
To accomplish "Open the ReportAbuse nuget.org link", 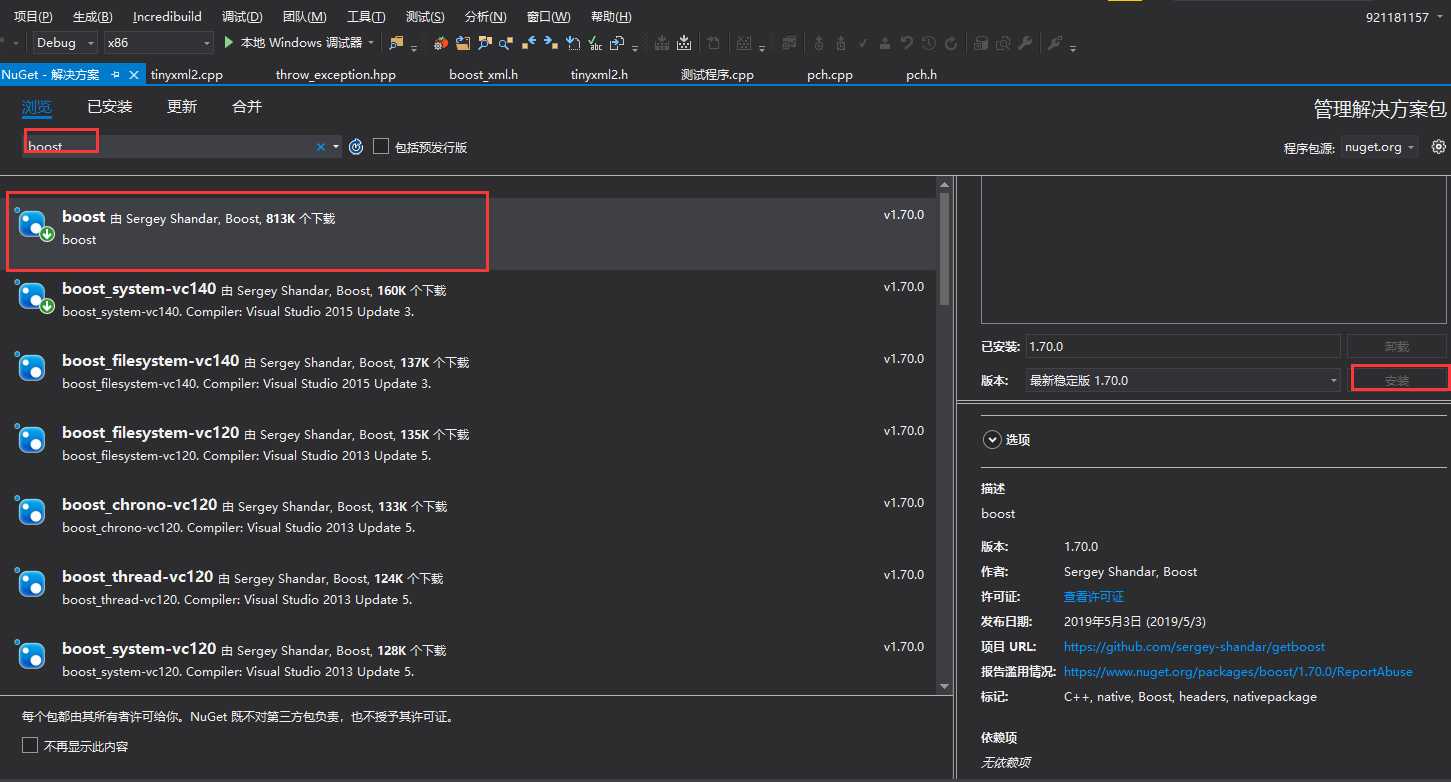I will click(1238, 671).
